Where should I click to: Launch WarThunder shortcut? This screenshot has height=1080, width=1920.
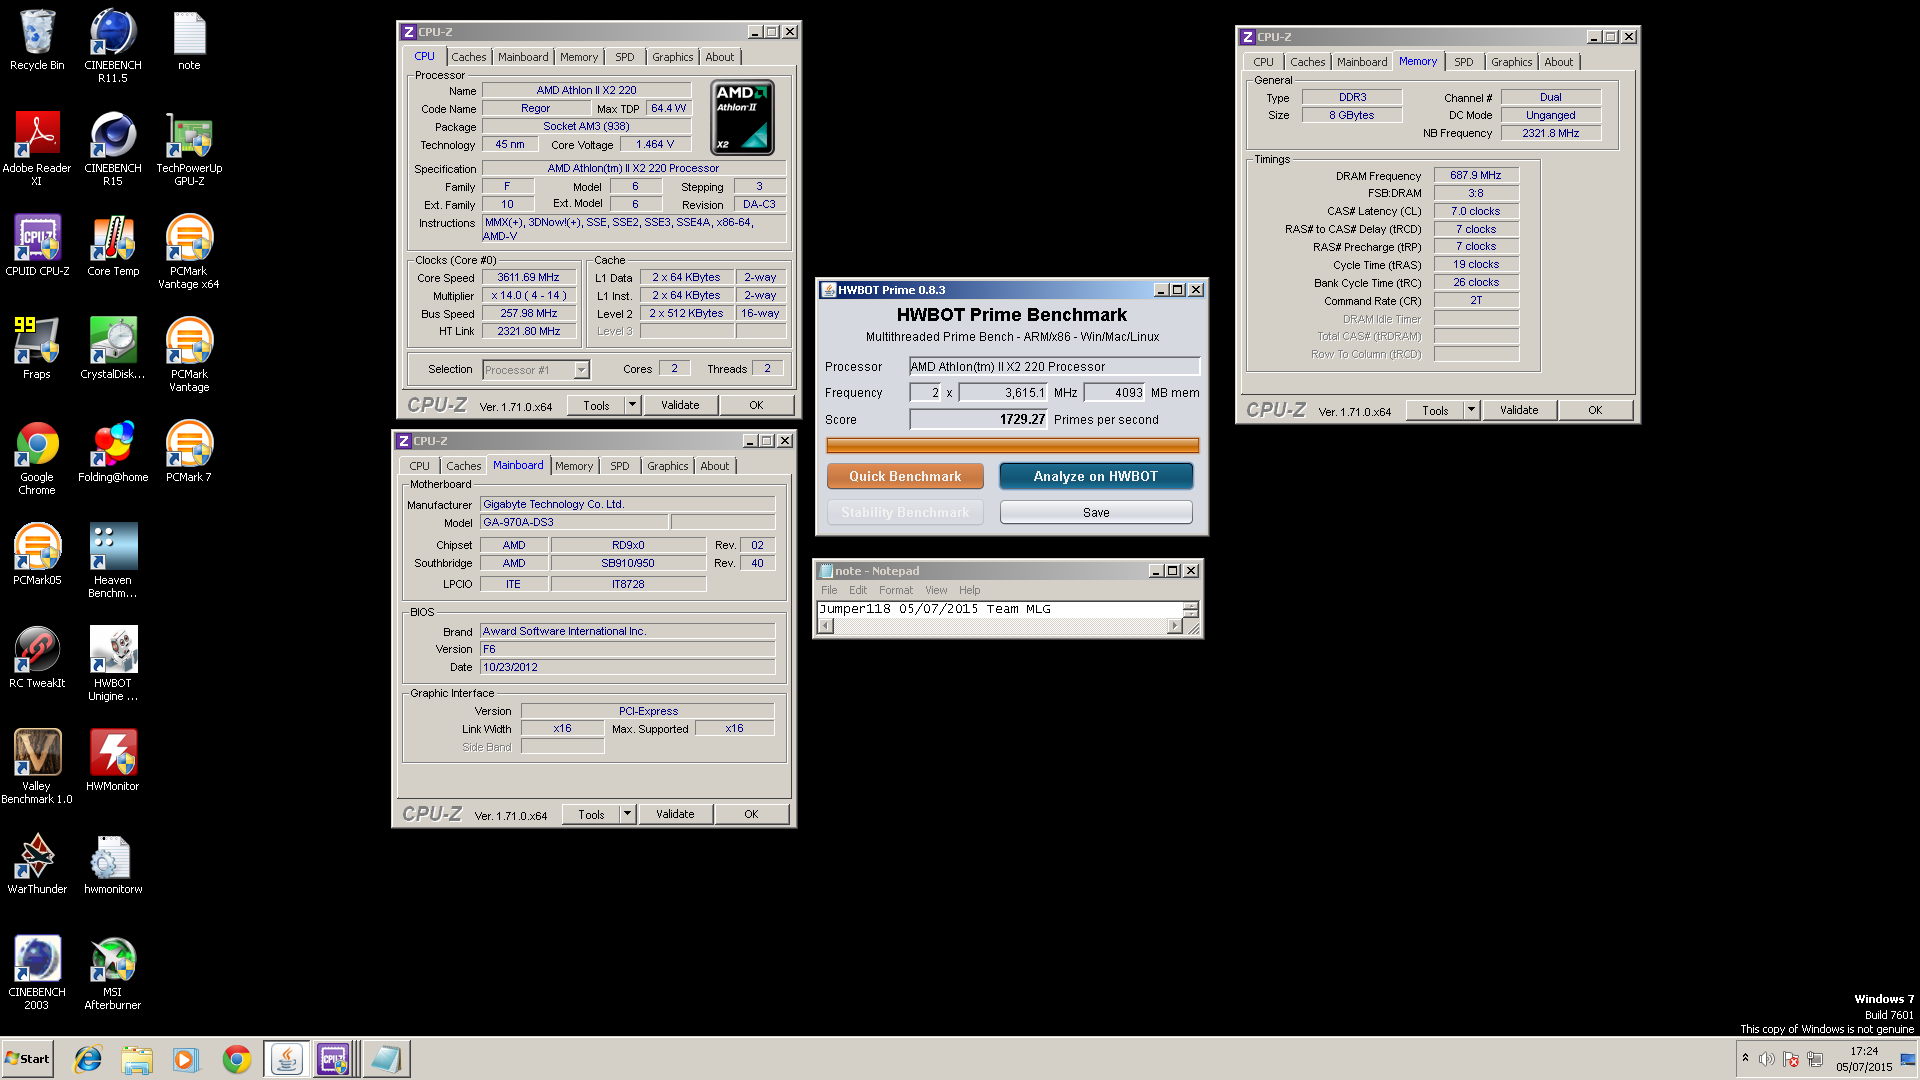click(37, 863)
